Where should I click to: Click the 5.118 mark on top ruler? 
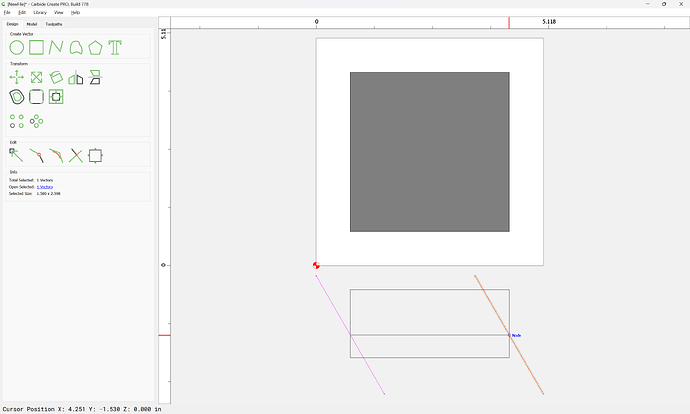pyautogui.click(x=549, y=22)
